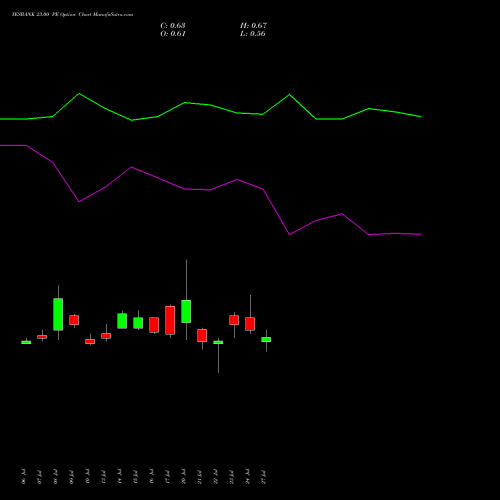Viewport: 500px width, 500px height.
Task: Click the '20 Jul' date axis label
Action: 183,476
